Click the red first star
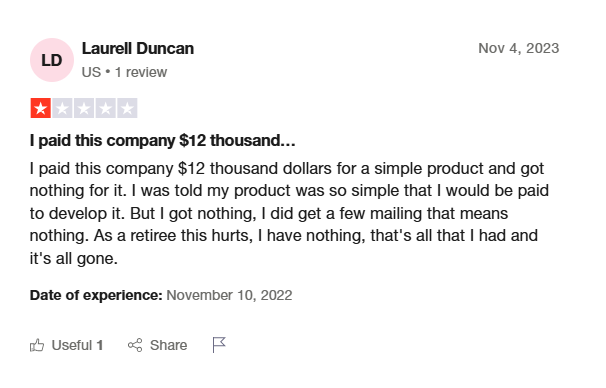Screen dimensions: 606x388 click(41, 108)
